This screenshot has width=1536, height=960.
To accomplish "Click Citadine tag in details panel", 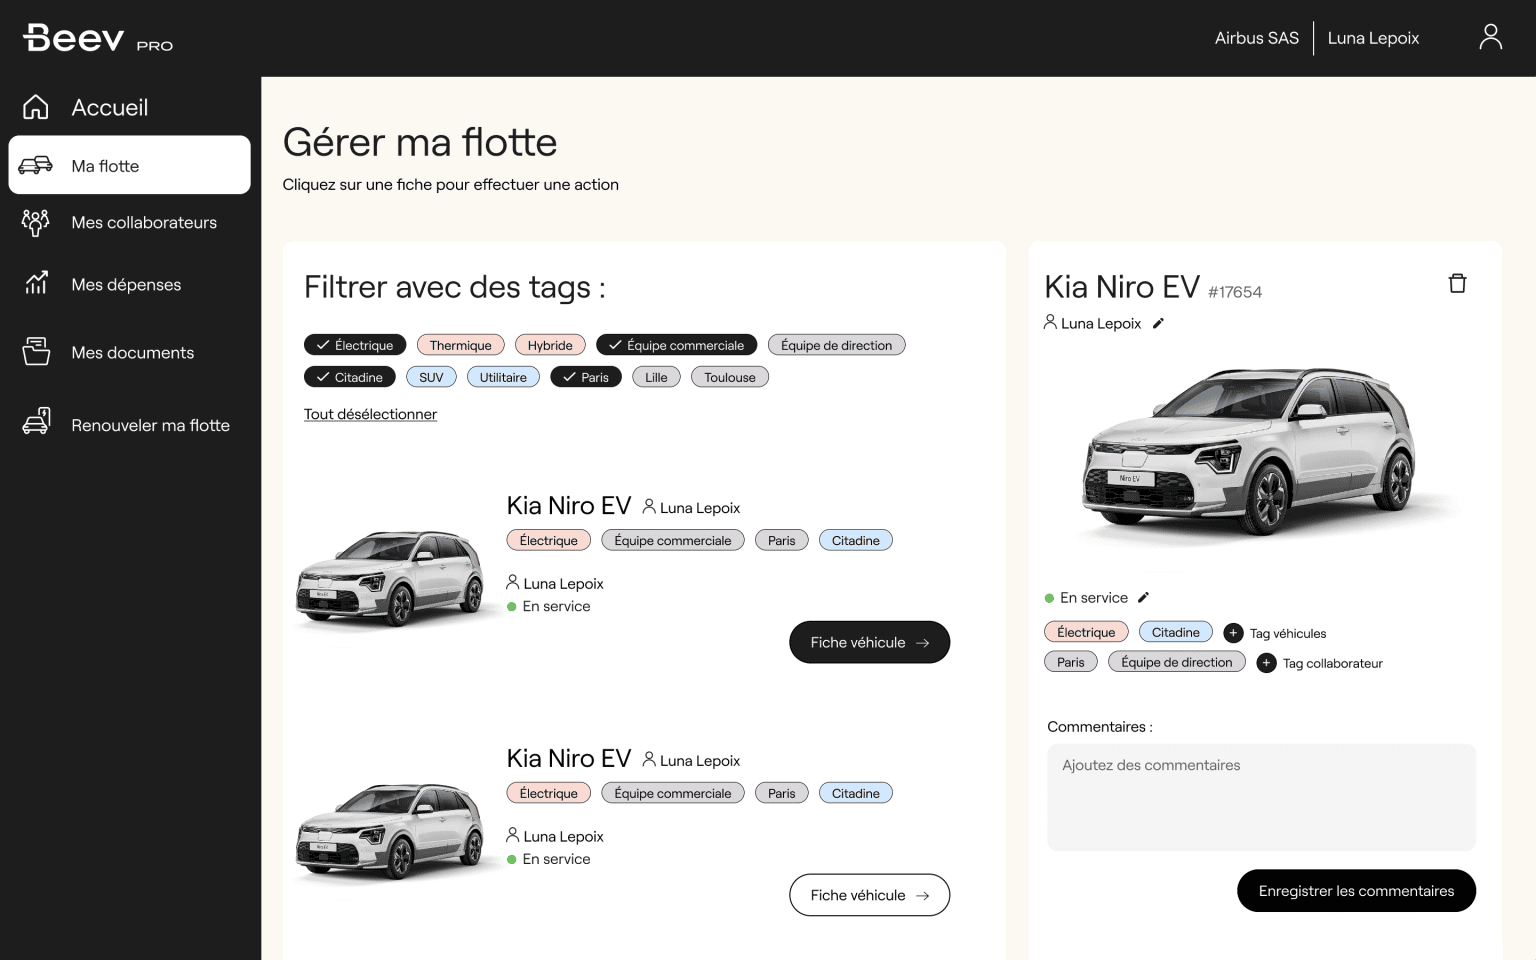I will coord(1175,632).
